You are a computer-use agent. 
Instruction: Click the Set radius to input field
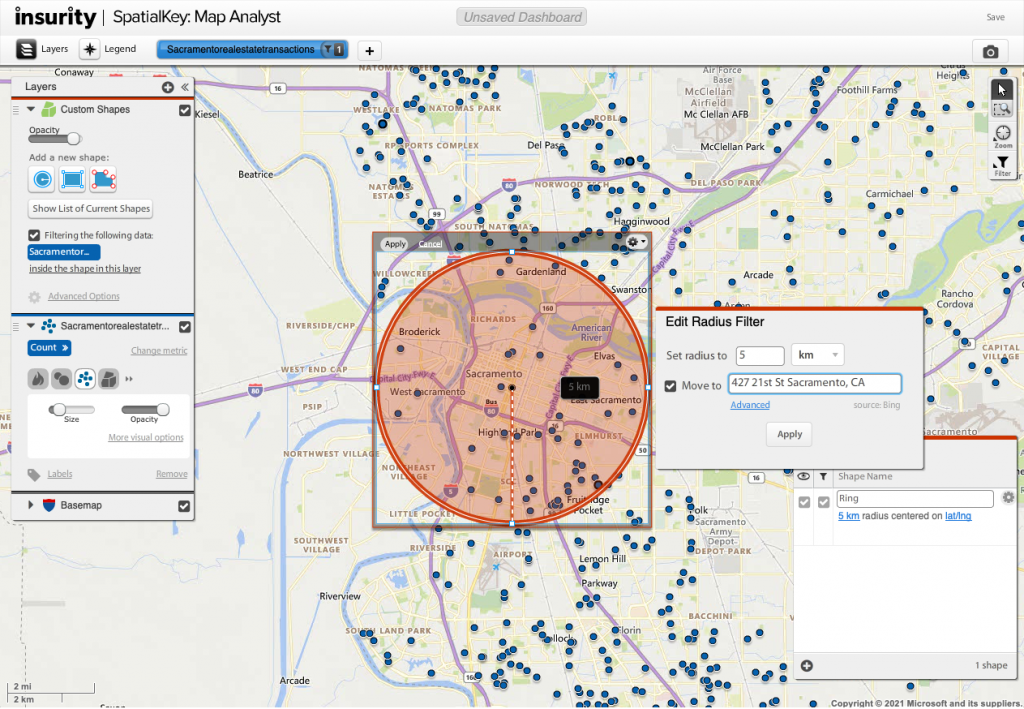pos(760,355)
